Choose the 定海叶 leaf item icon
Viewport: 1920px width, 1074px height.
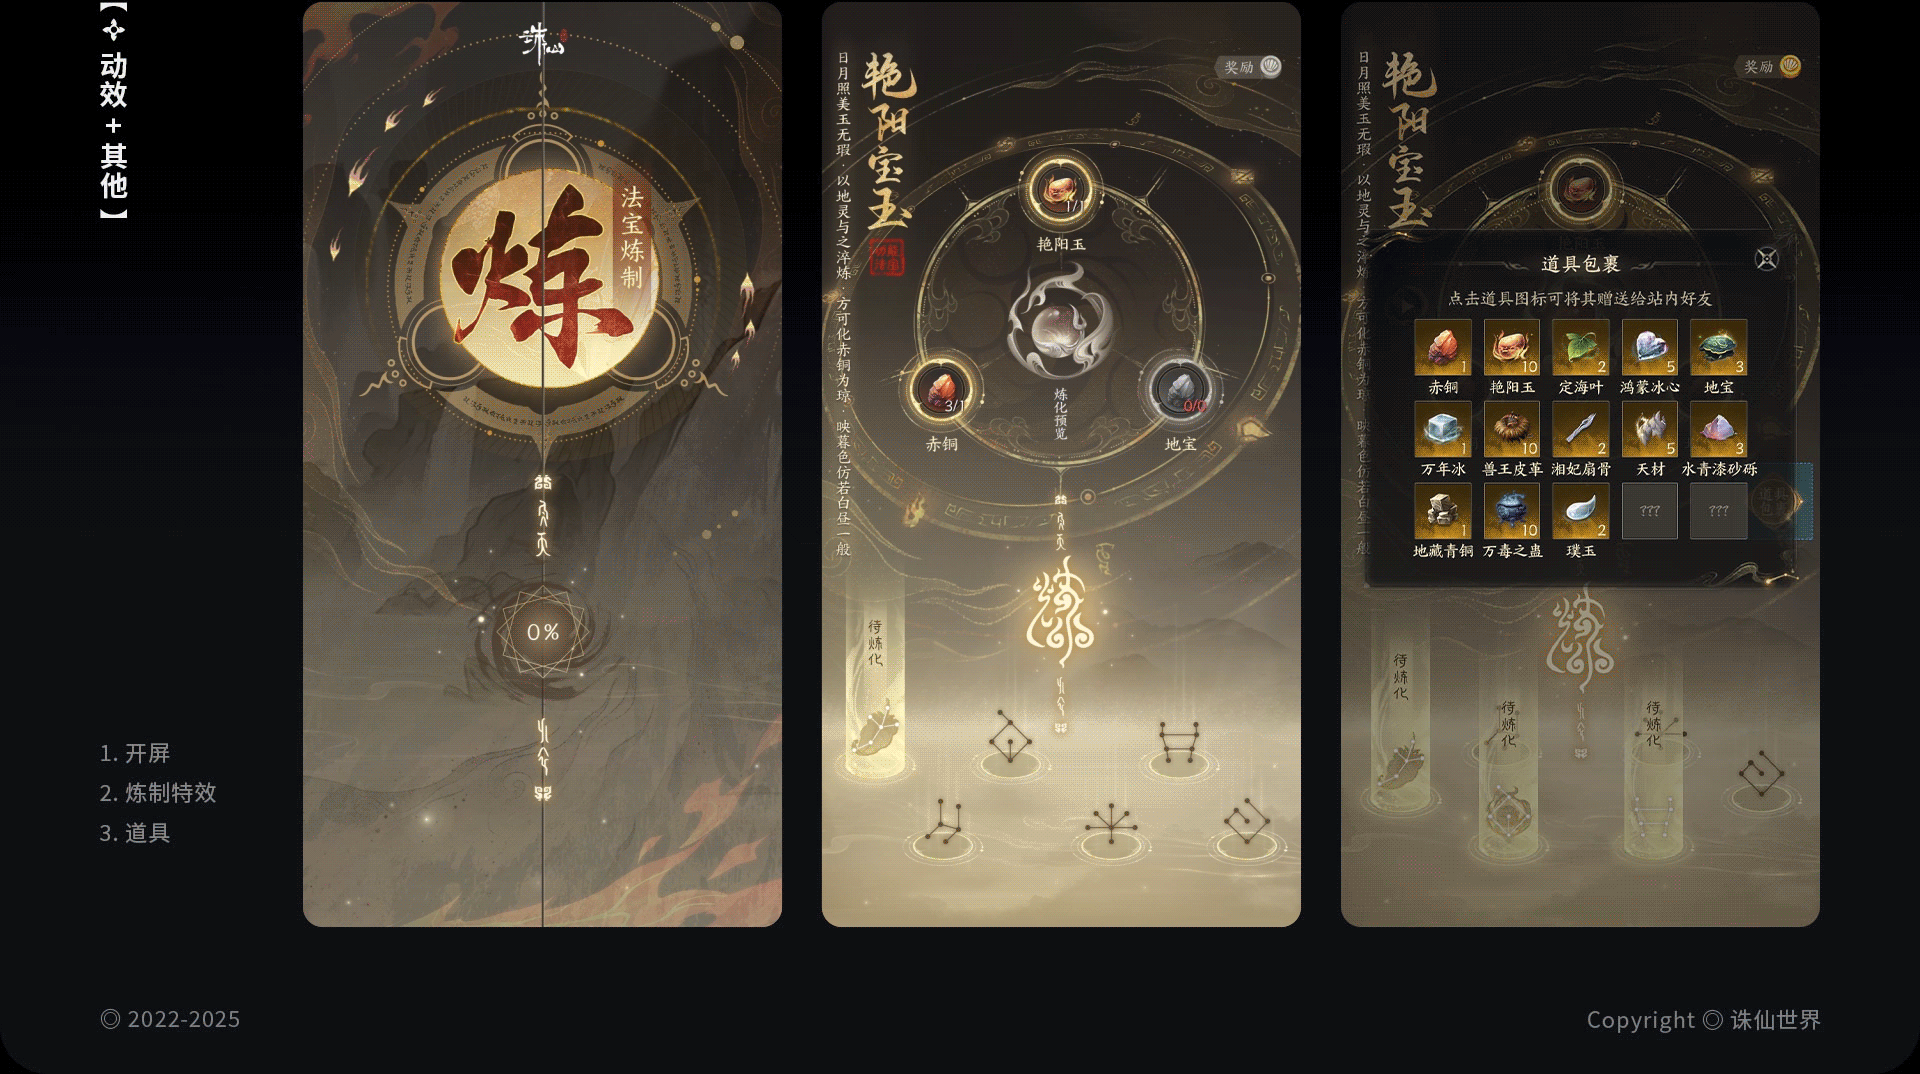[x=1580, y=347]
